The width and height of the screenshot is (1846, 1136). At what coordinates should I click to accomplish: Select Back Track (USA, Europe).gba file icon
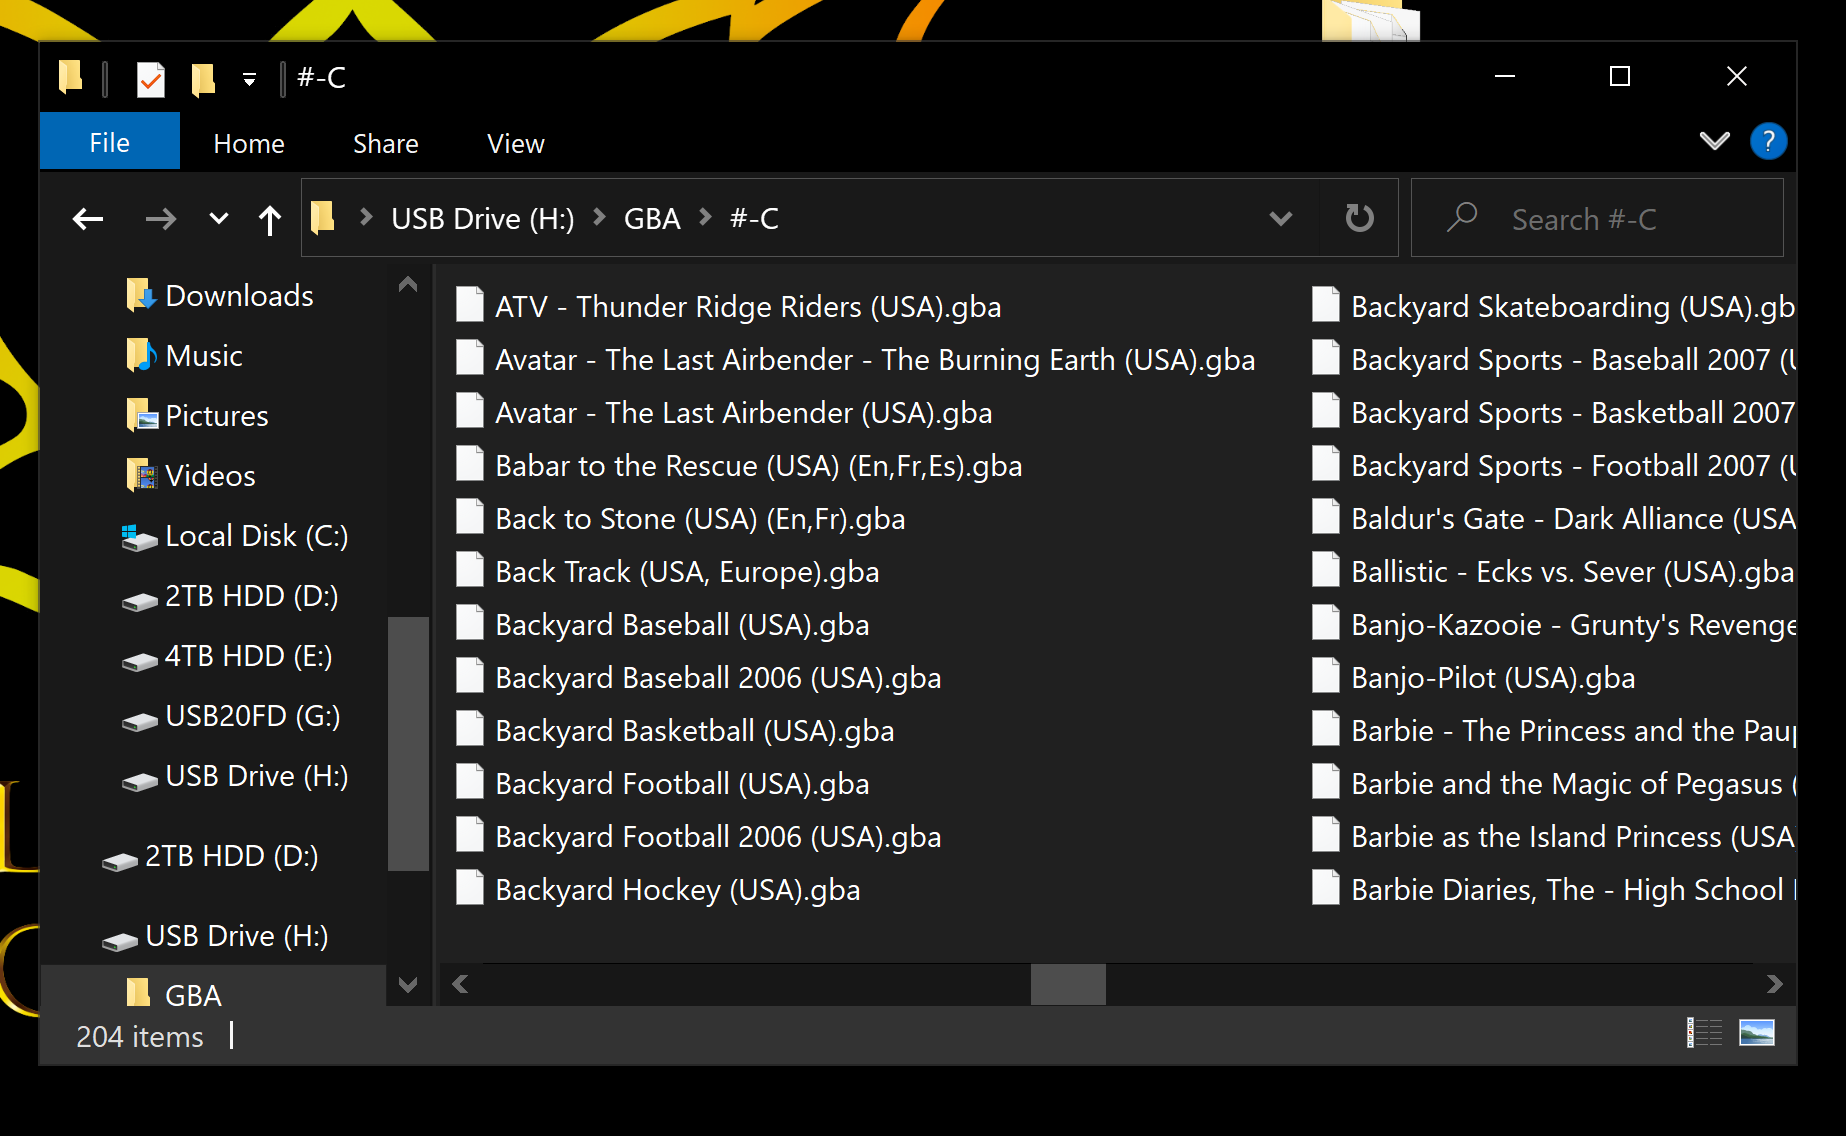coord(470,569)
